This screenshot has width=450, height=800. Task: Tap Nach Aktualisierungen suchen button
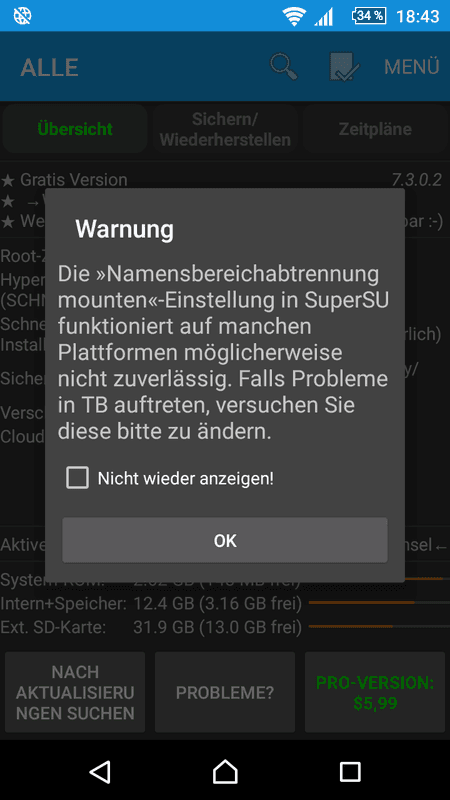tap(75, 692)
